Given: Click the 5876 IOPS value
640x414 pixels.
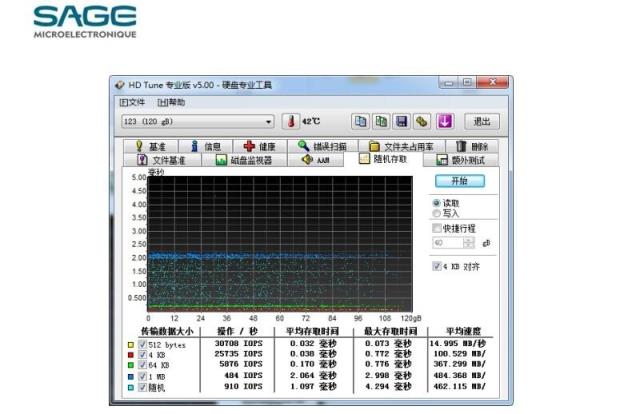Looking at the screenshot, I should 241,364.
